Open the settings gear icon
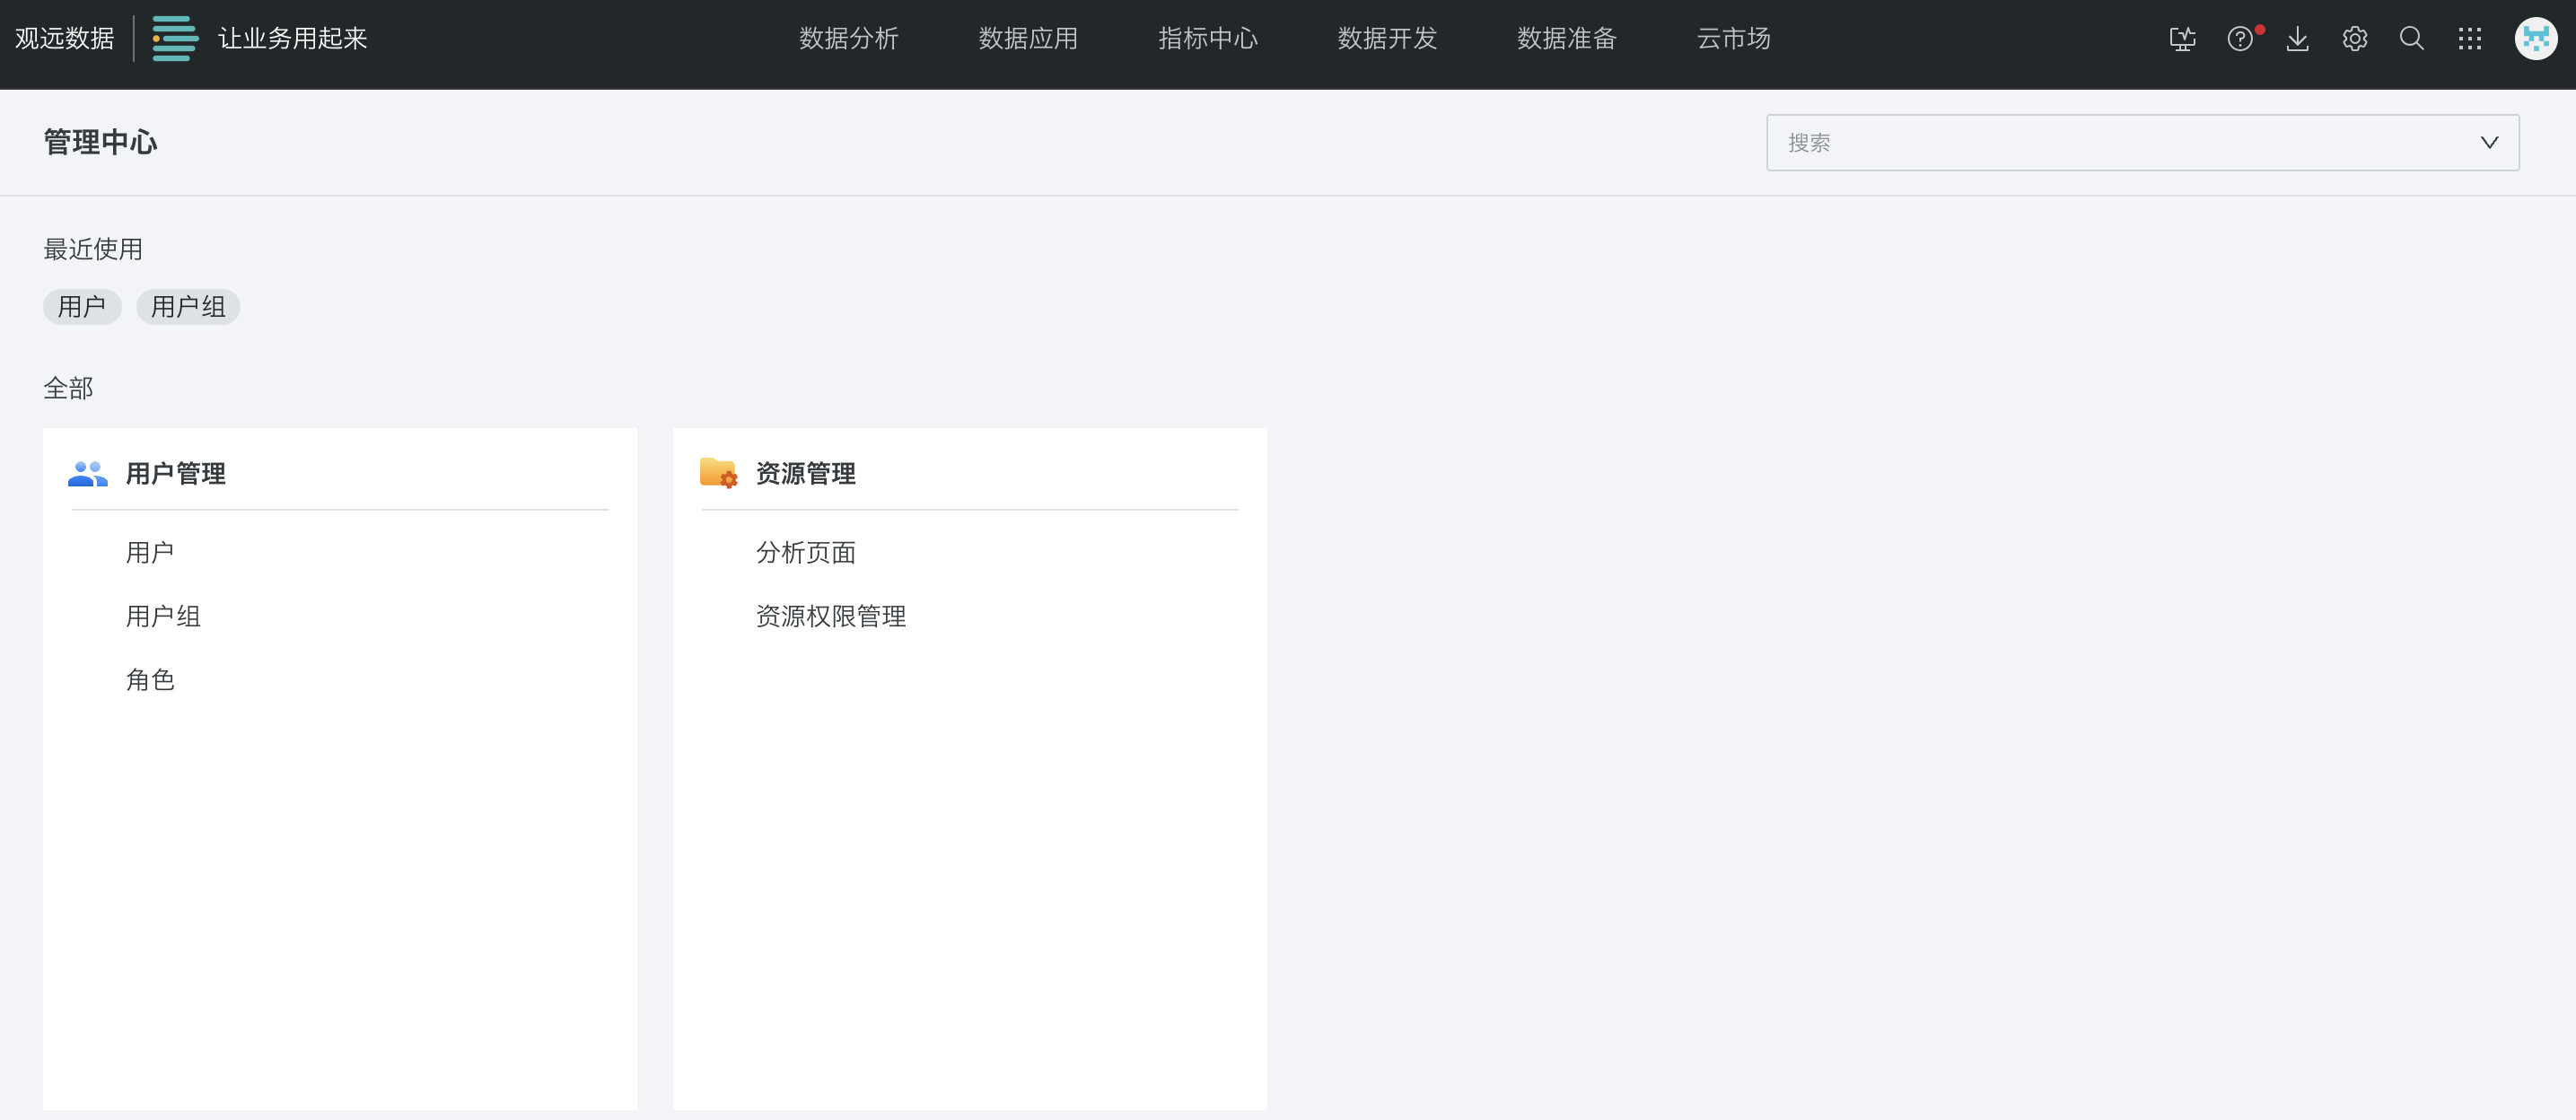The height and width of the screenshot is (1120, 2576). tap(2354, 39)
